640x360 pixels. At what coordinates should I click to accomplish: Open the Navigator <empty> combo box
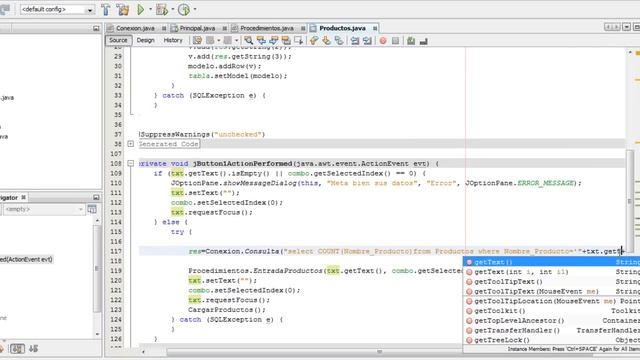tap(43, 209)
